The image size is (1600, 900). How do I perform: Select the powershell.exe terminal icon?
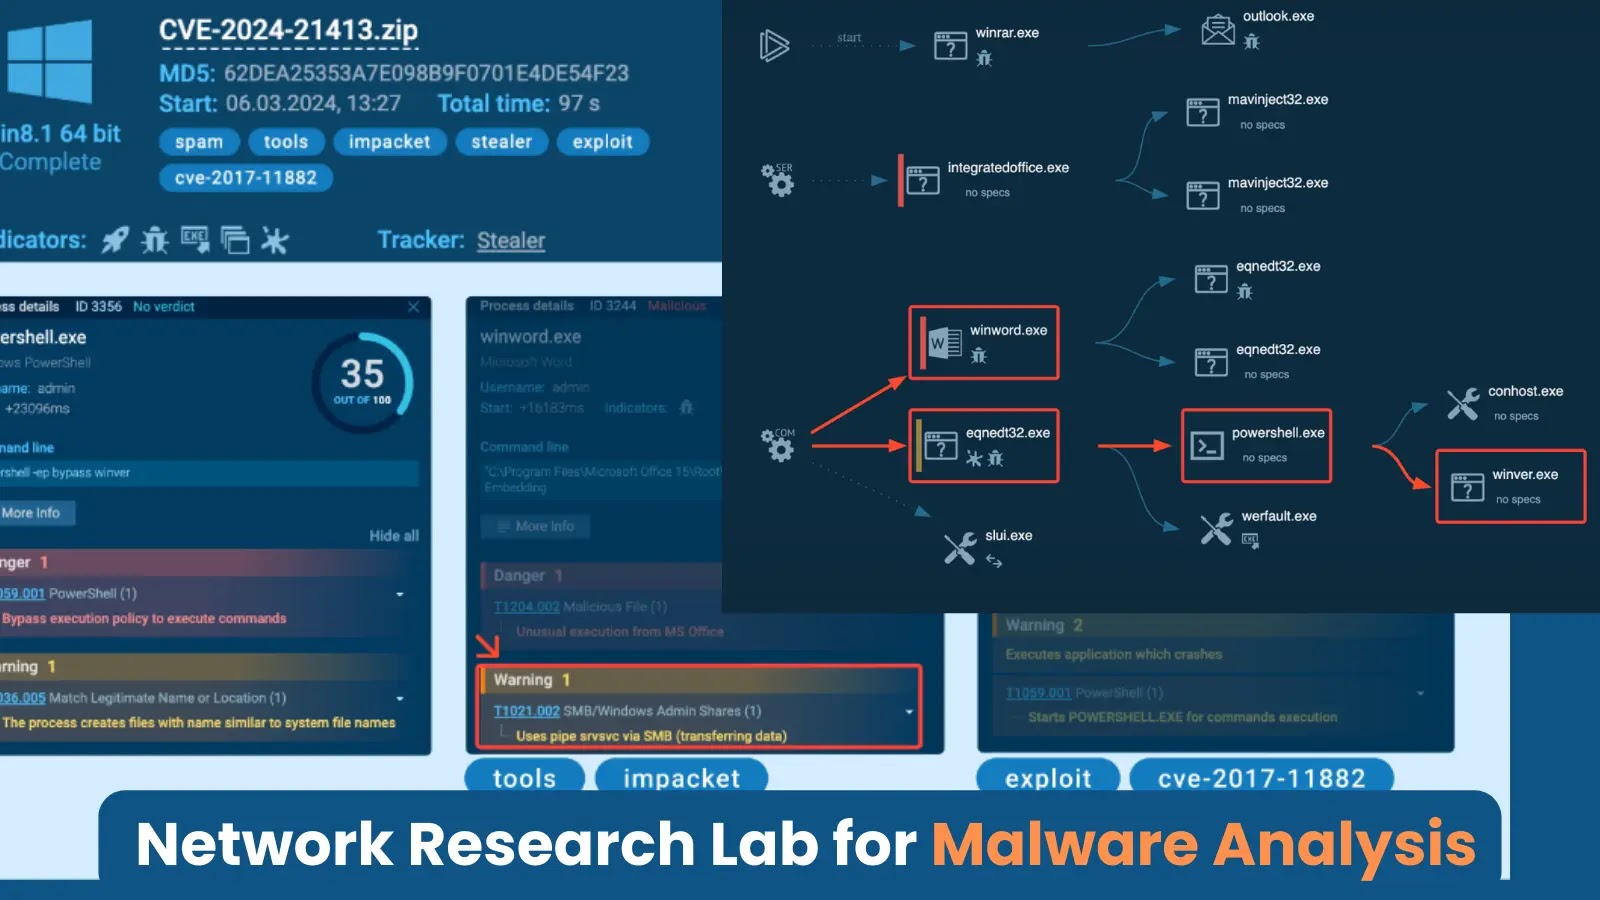[x=1207, y=445]
